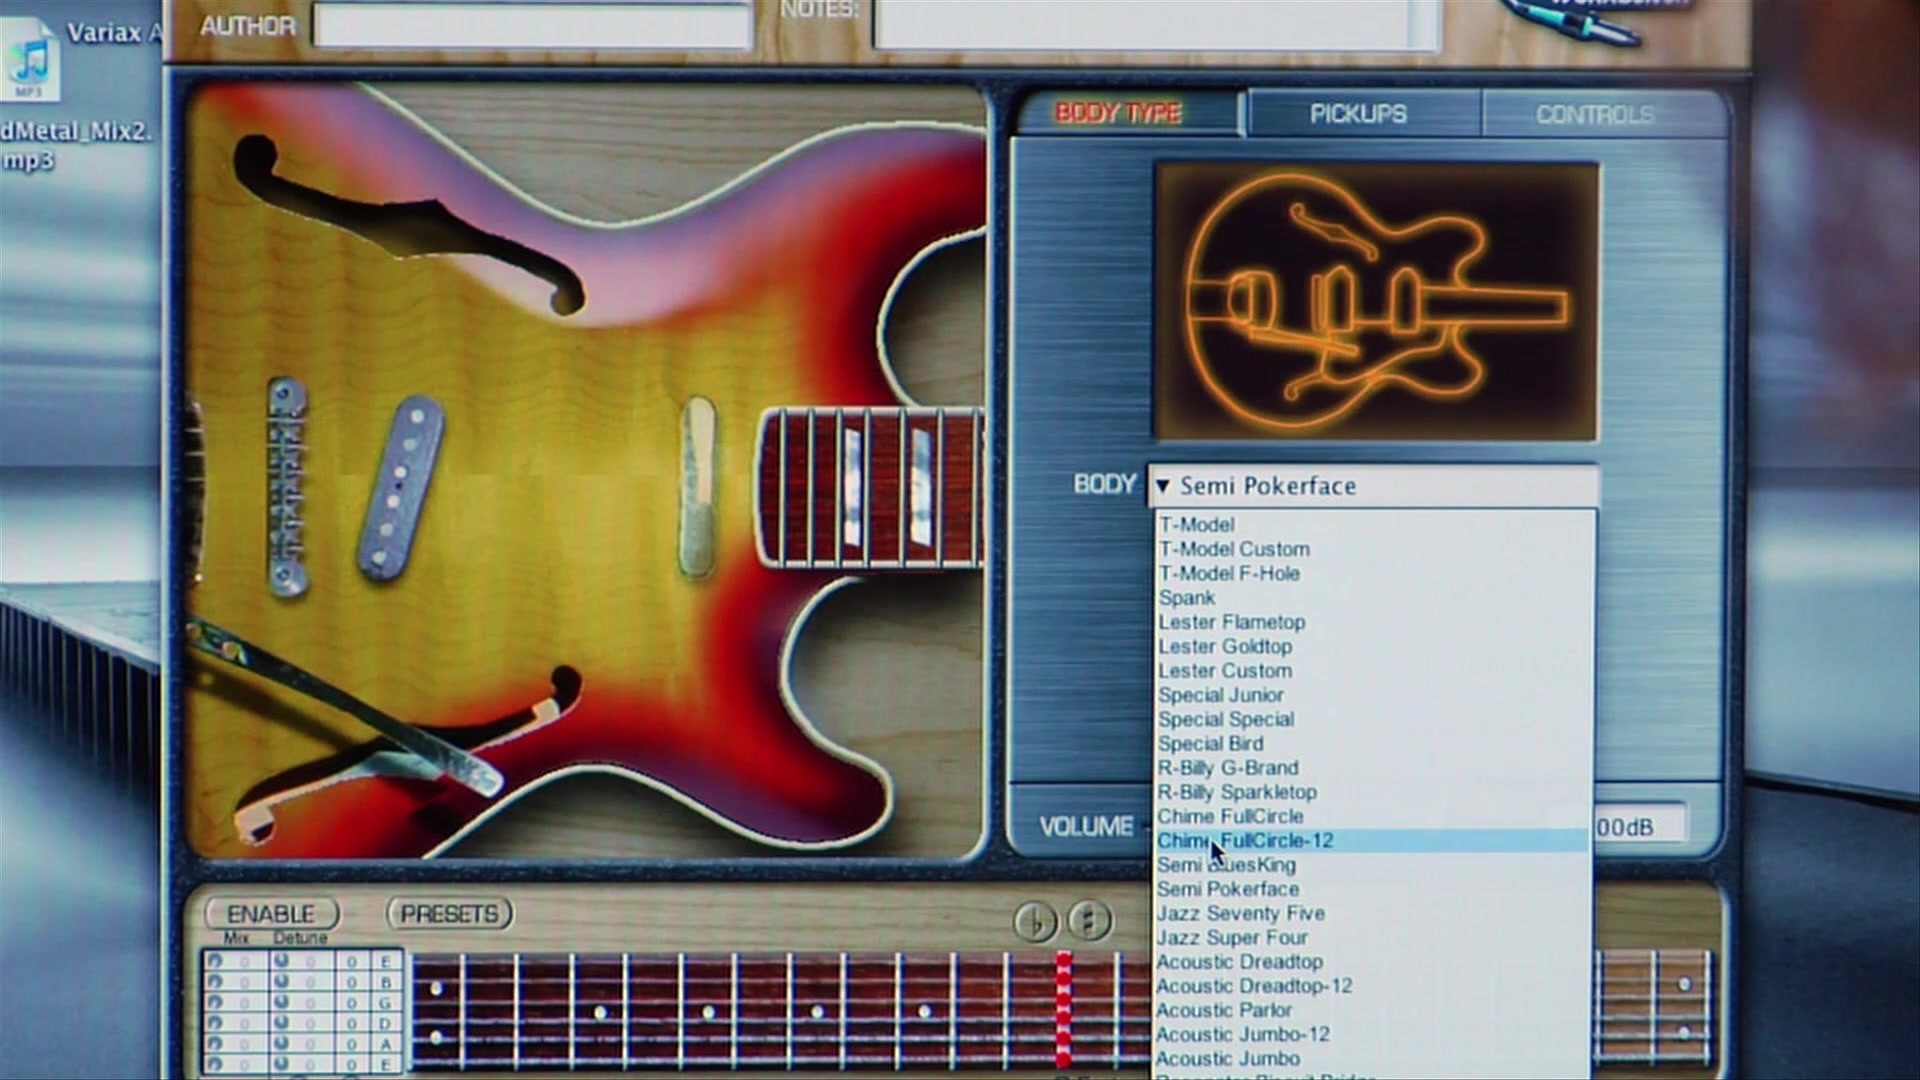Click the Mix knob for high E string
This screenshot has height=1080, width=1920.
tap(214, 962)
